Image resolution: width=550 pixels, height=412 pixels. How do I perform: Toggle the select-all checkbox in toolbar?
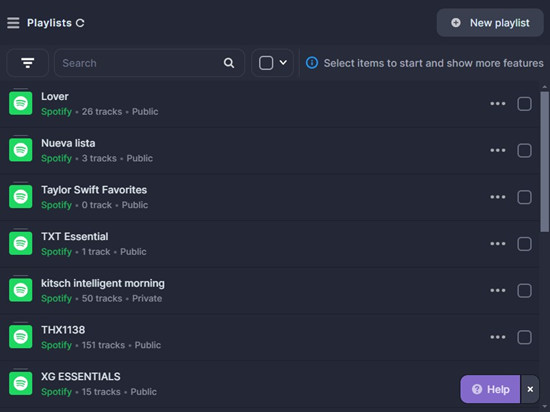266,63
